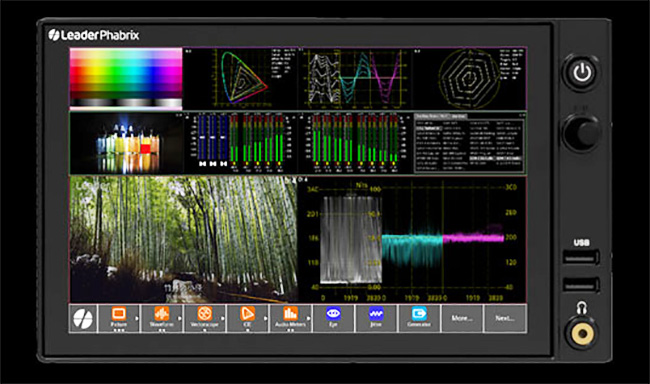Switch to the second tab in status panel
The width and height of the screenshot is (650, 384).
coord(459,117)
